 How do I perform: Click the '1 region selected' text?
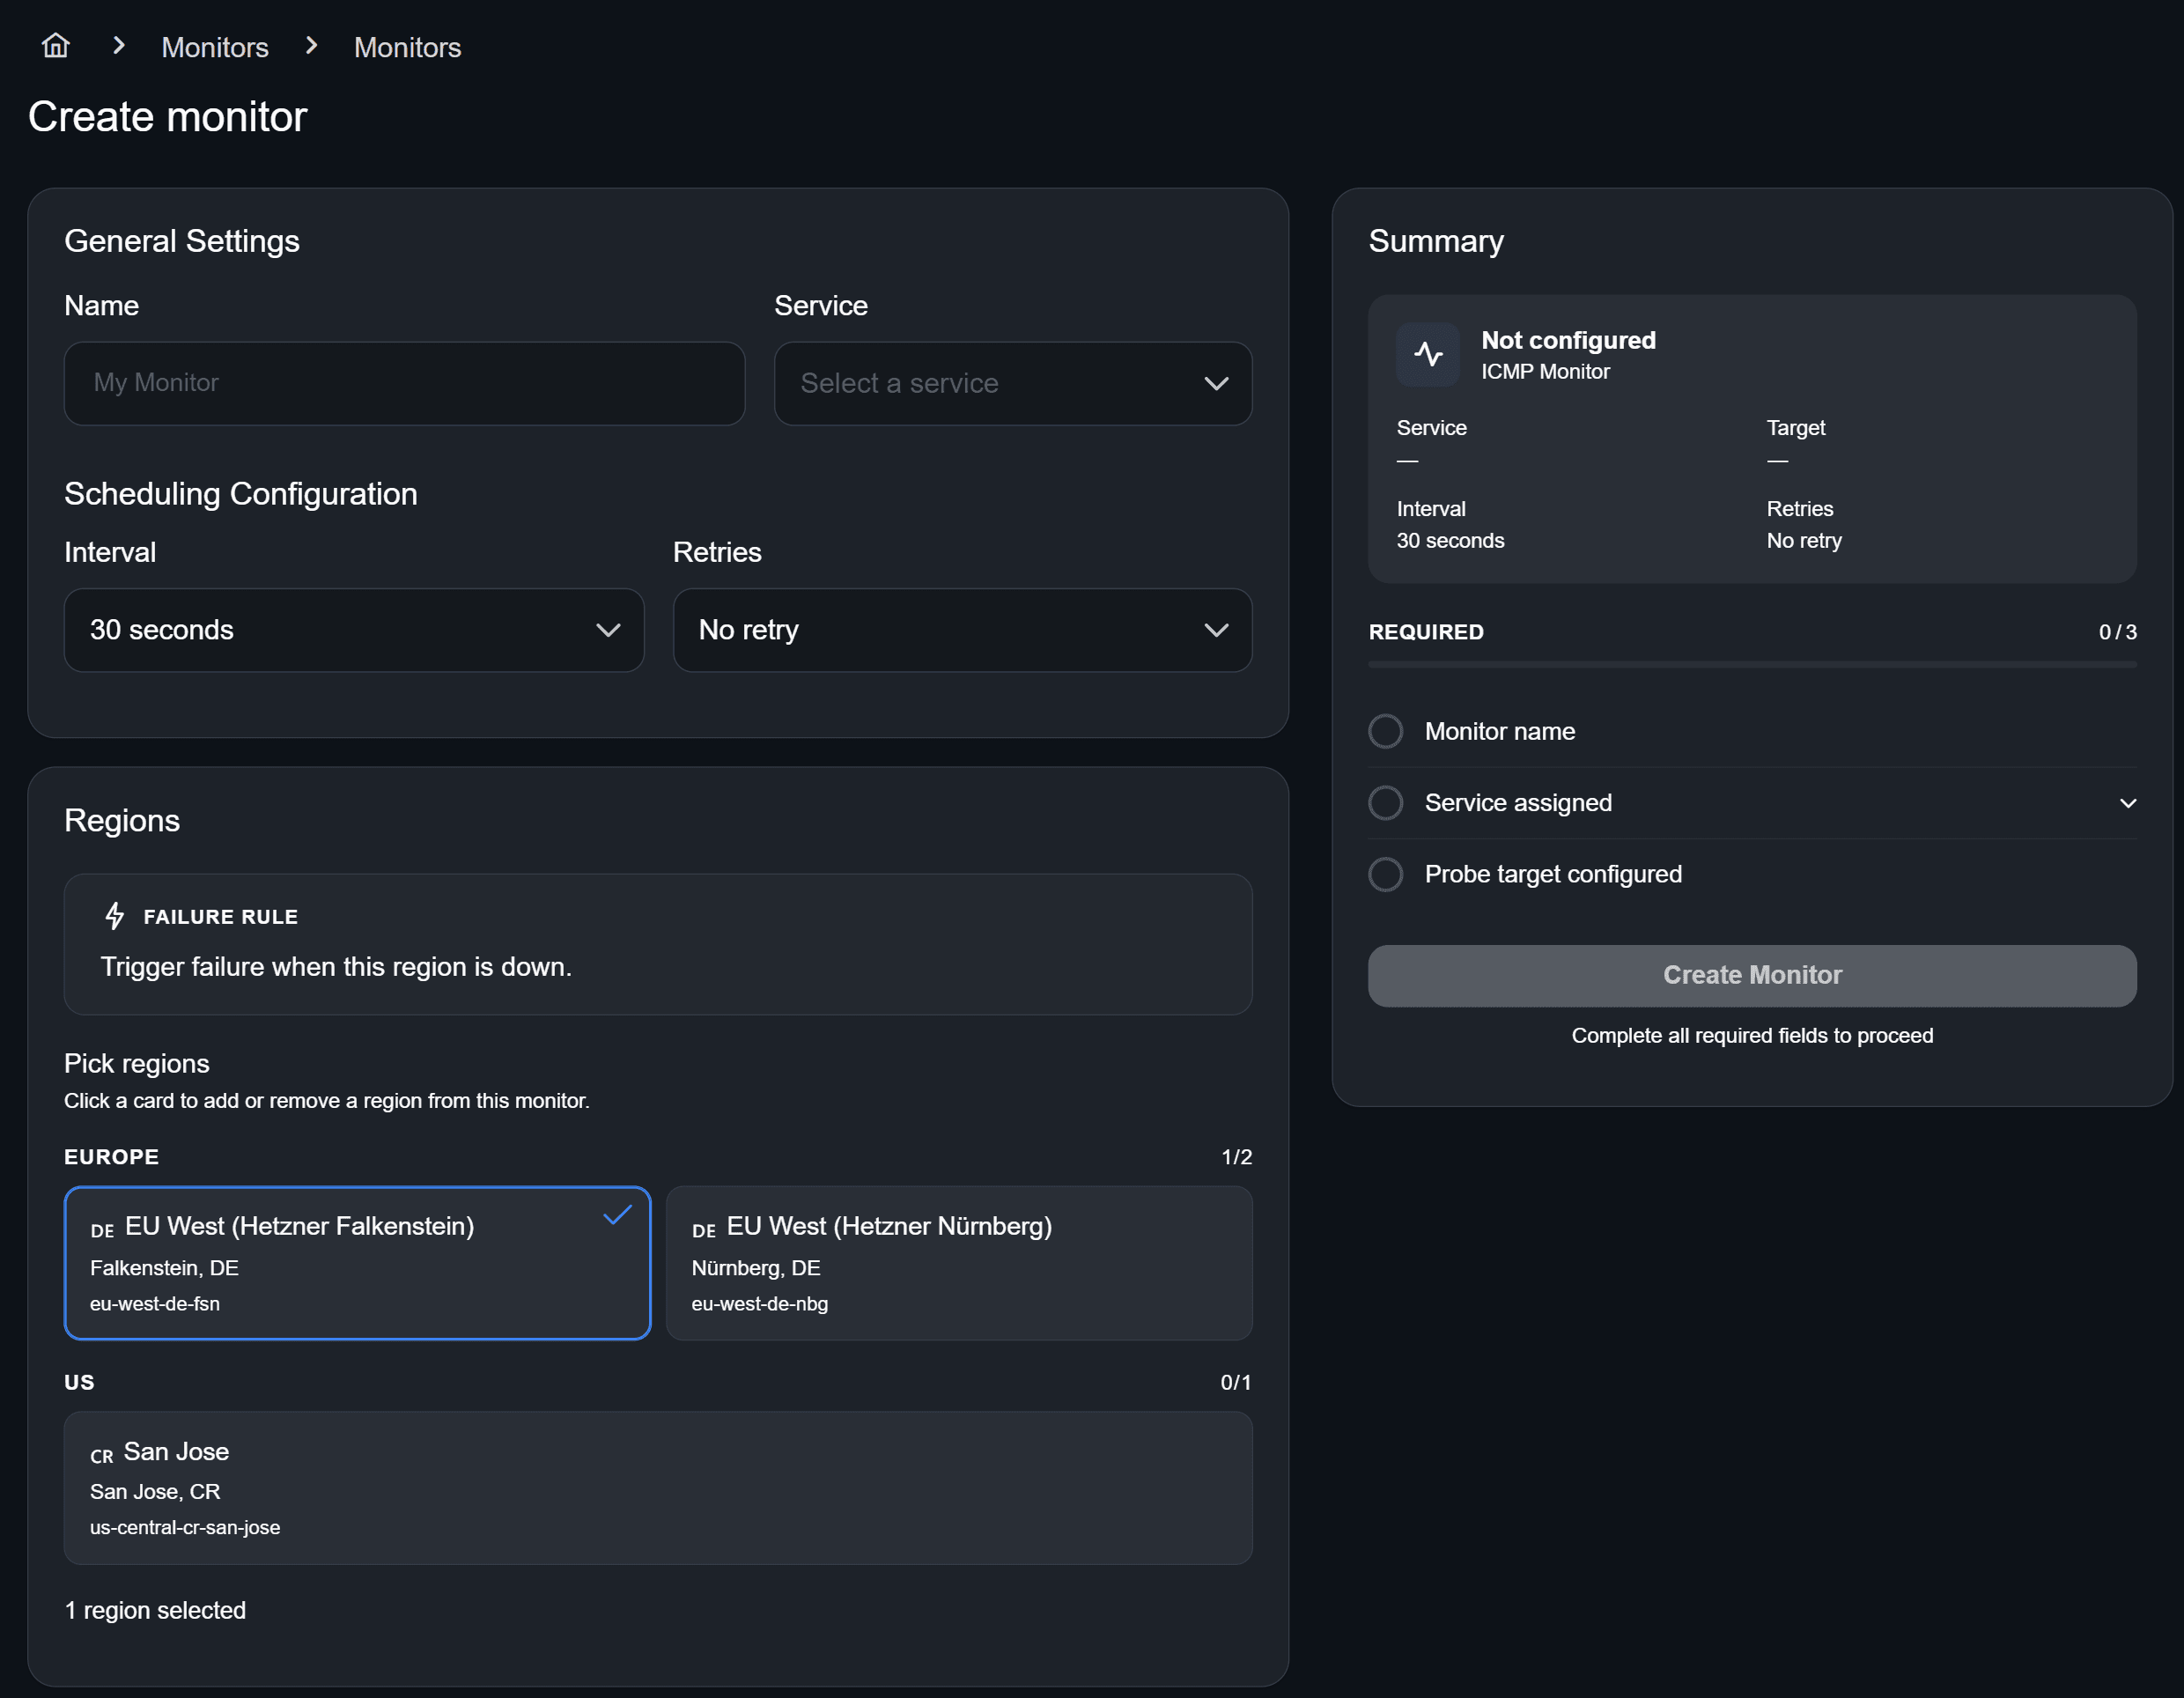(x=155, y=1610)
